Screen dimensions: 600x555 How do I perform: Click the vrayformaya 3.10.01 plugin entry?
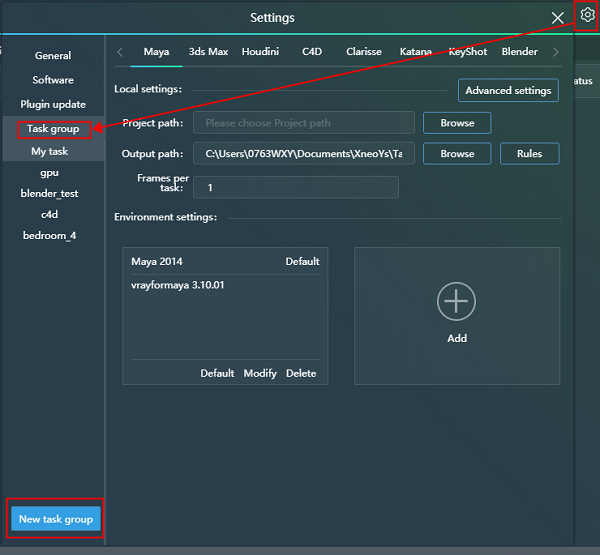coord(178,285)
